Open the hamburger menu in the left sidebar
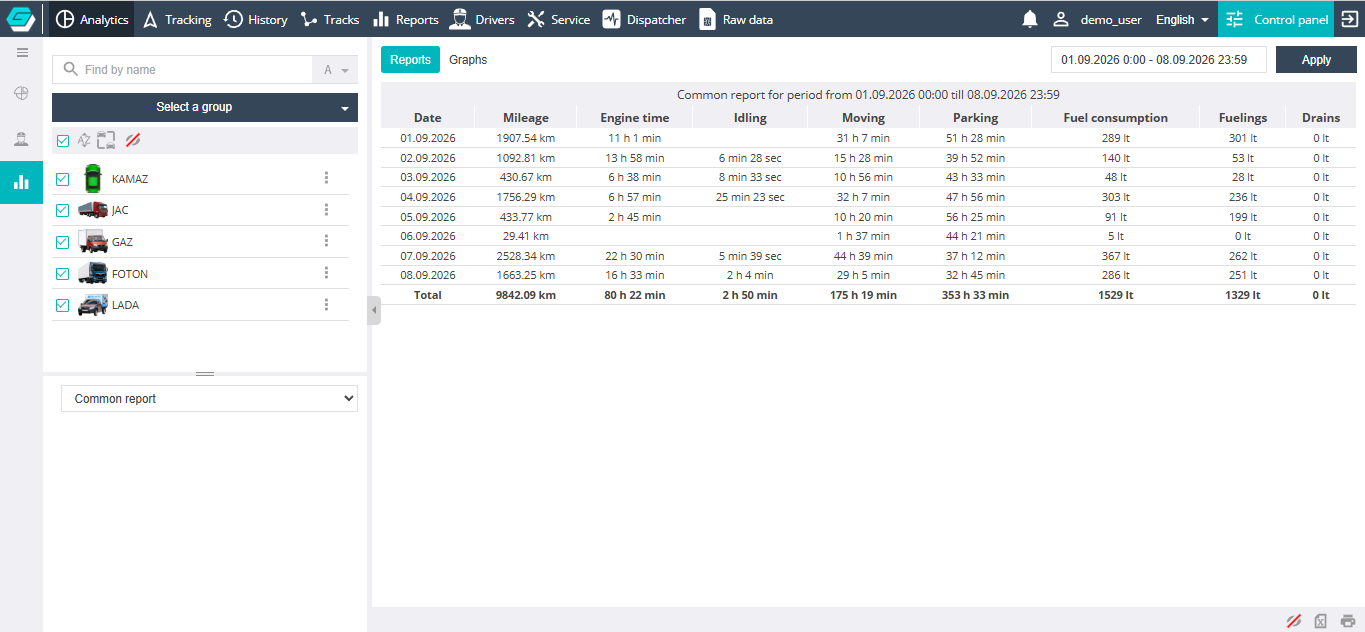Screen dimensions: 1365x632 (22, 53)
